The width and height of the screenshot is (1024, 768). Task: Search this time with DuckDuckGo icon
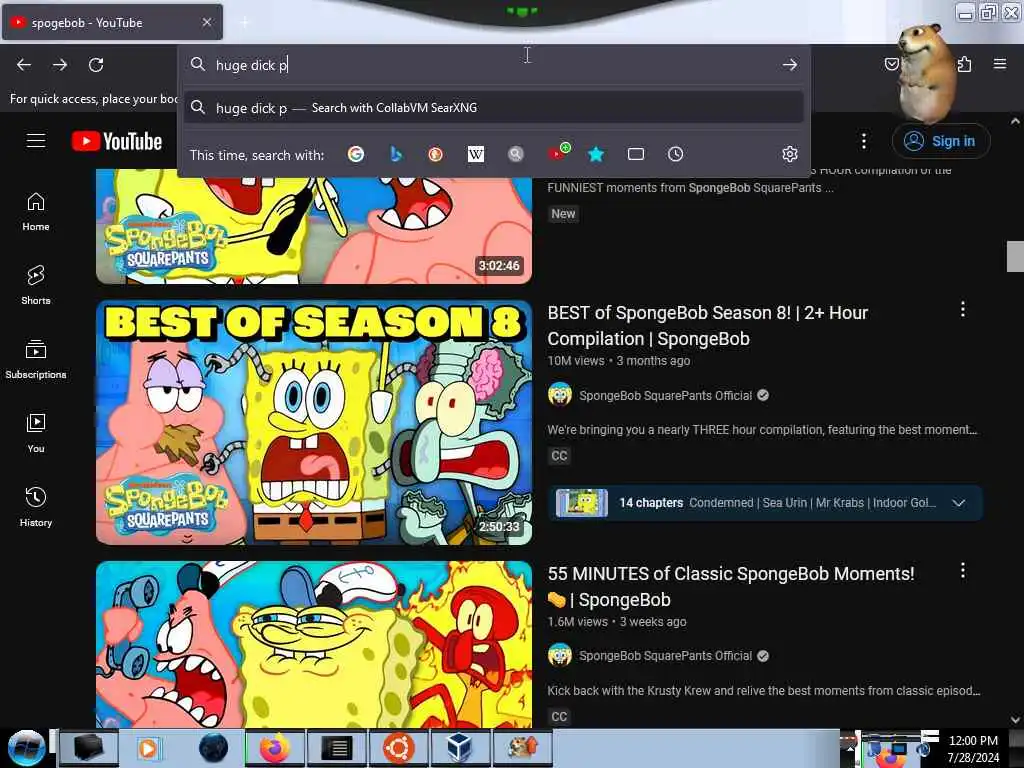(436, 154)
